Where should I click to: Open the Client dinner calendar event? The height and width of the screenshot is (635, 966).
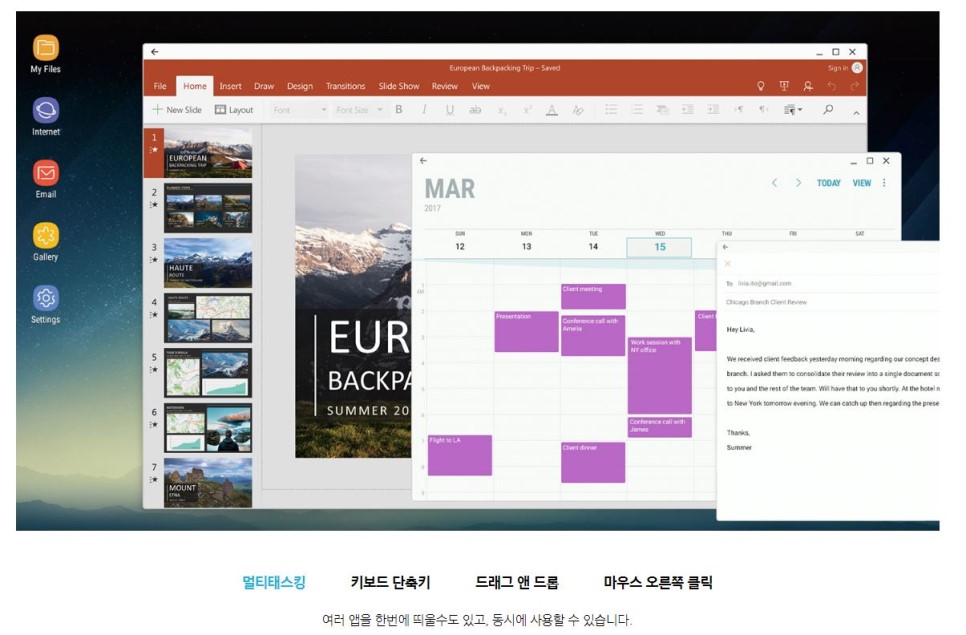593,463
